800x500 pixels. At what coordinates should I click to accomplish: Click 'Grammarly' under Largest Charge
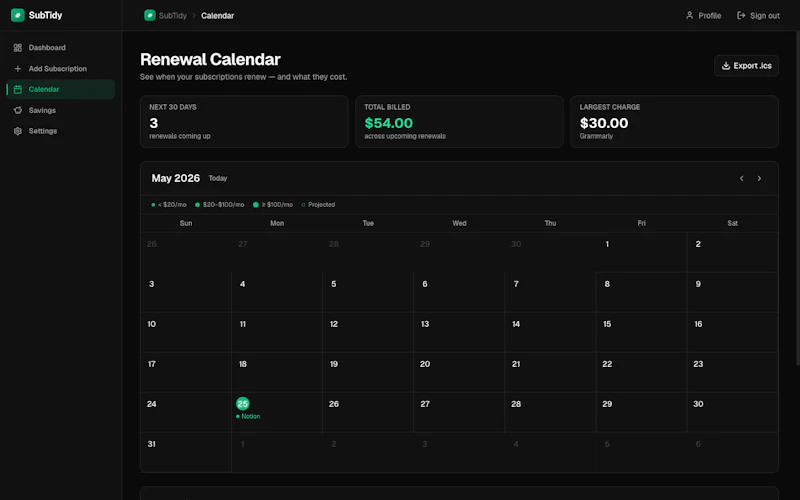pos(596,136)
